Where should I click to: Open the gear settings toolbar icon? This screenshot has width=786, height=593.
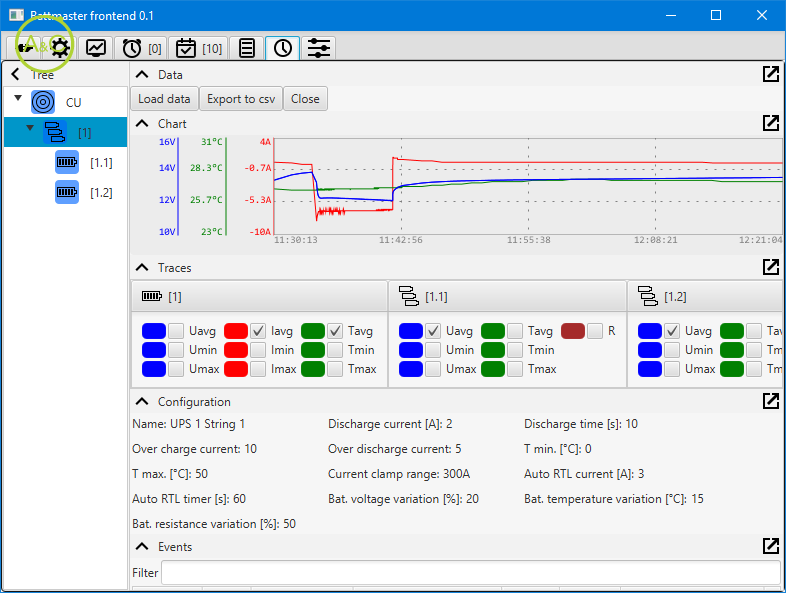[60, 48]
